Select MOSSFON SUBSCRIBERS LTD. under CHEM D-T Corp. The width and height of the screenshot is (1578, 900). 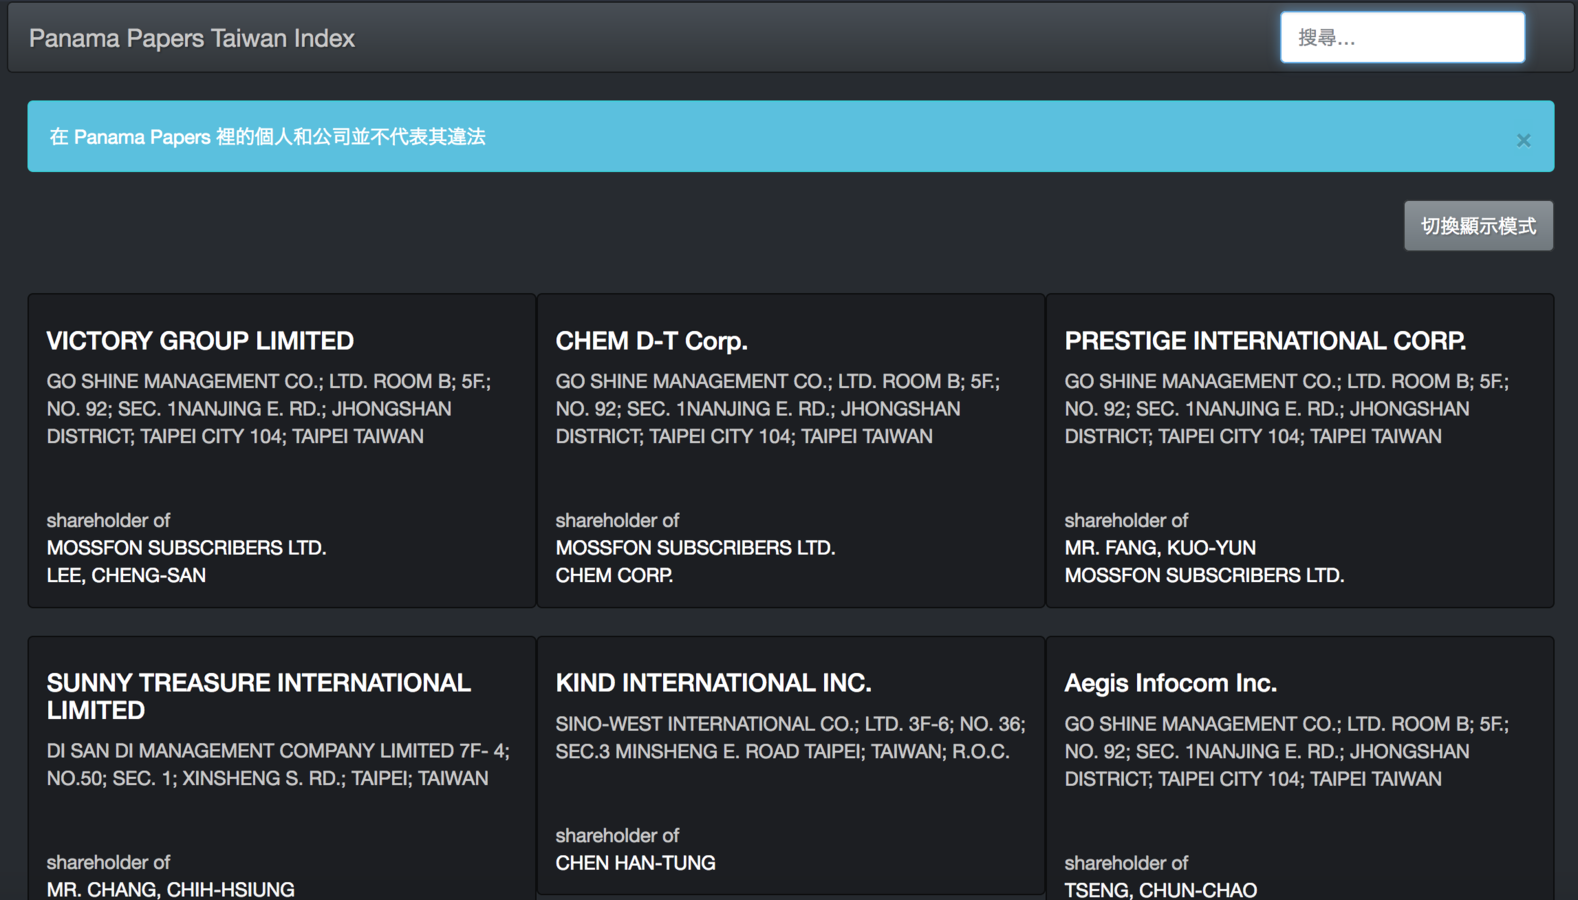pos(695,548)
